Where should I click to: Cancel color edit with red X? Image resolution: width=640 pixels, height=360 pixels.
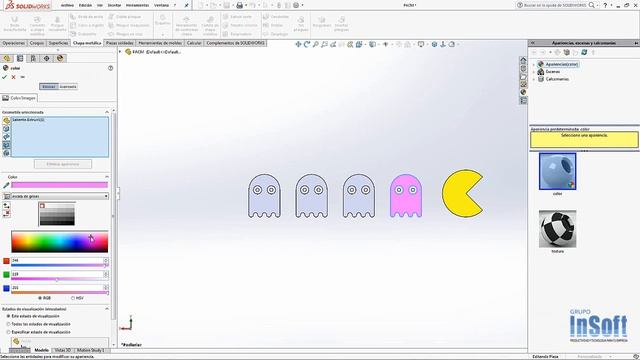pyautogui.click(x=13, y=77)
